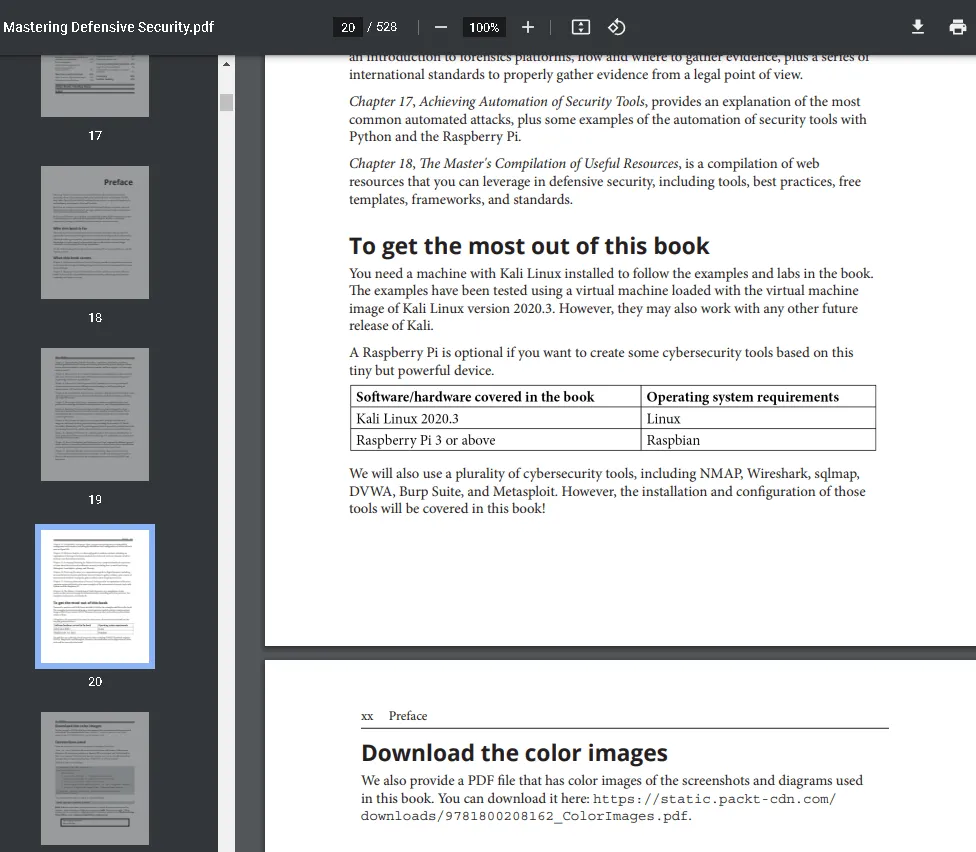Click the page number input field
976x852 pixels.
347,27
